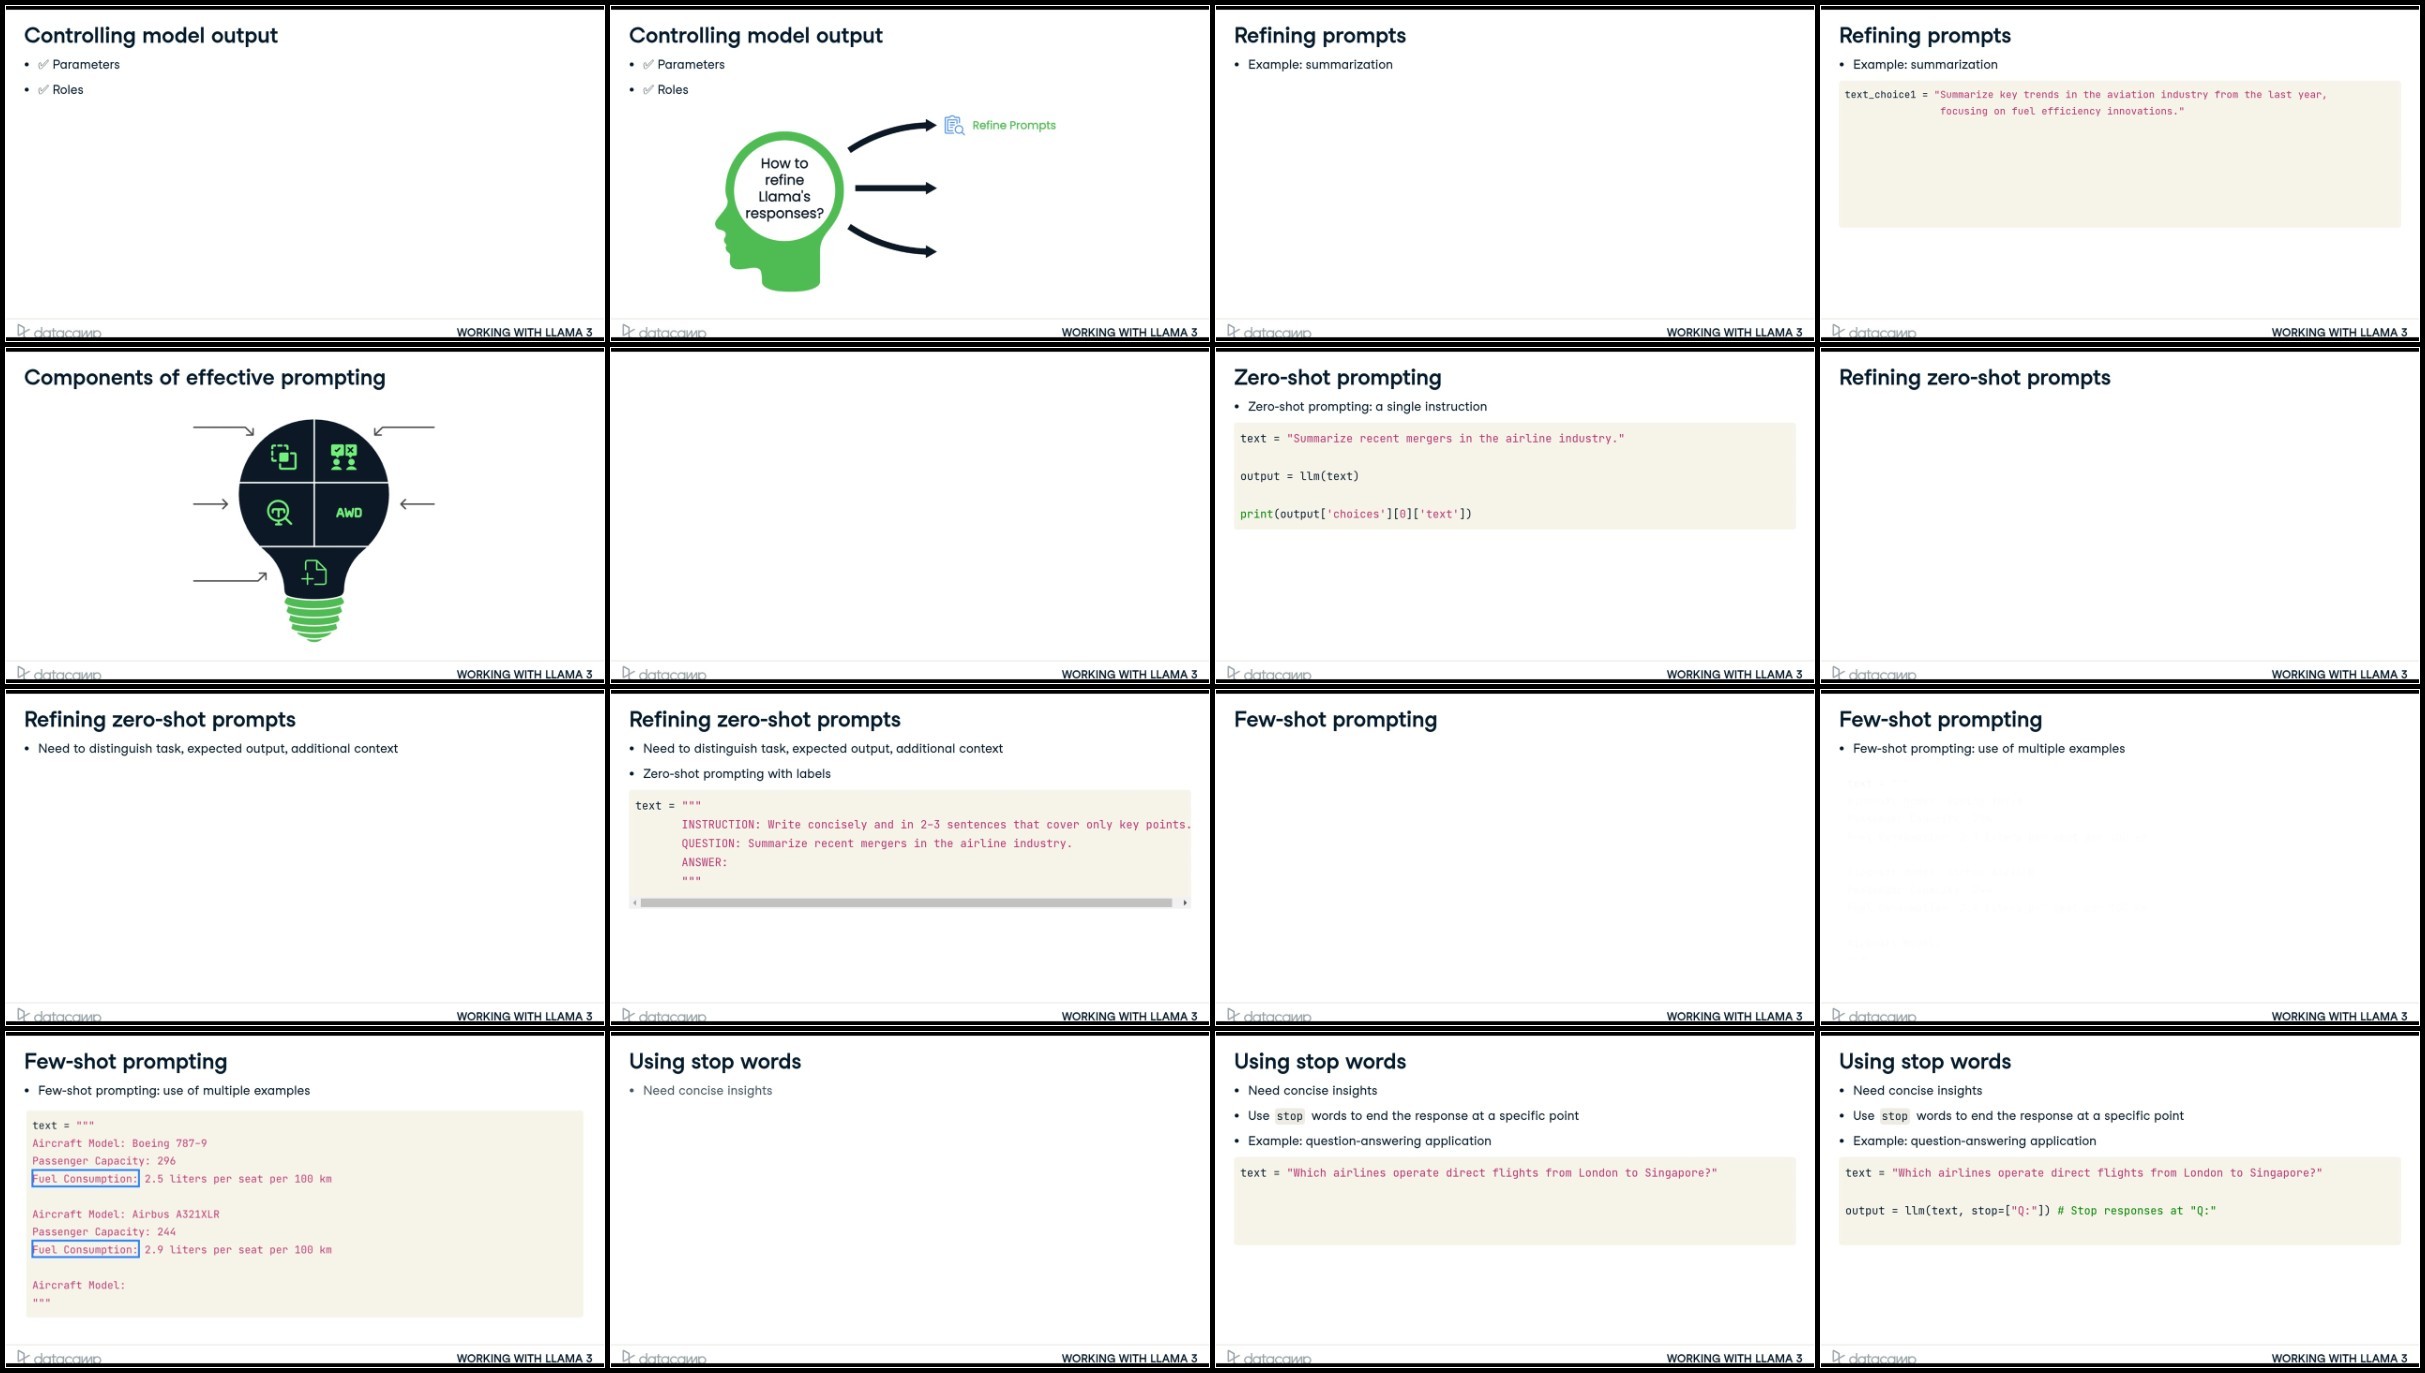Click the left scroll arrow under the INSTRUCTION code block

coord(635,903)
